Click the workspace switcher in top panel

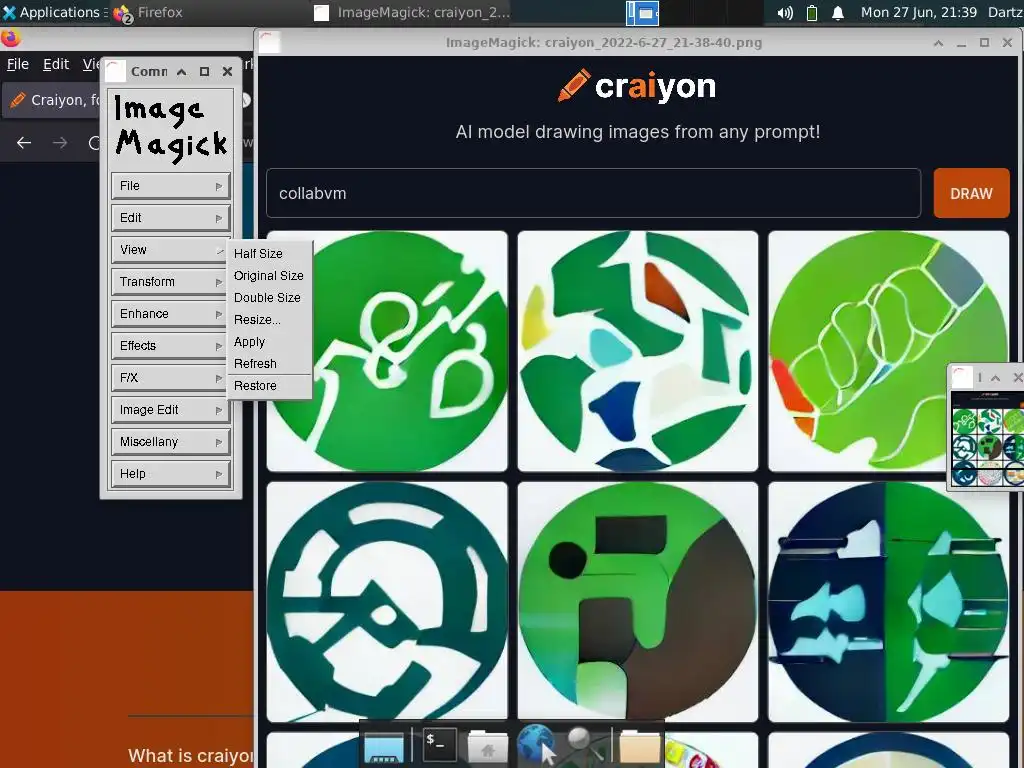[x=643, y=12]
